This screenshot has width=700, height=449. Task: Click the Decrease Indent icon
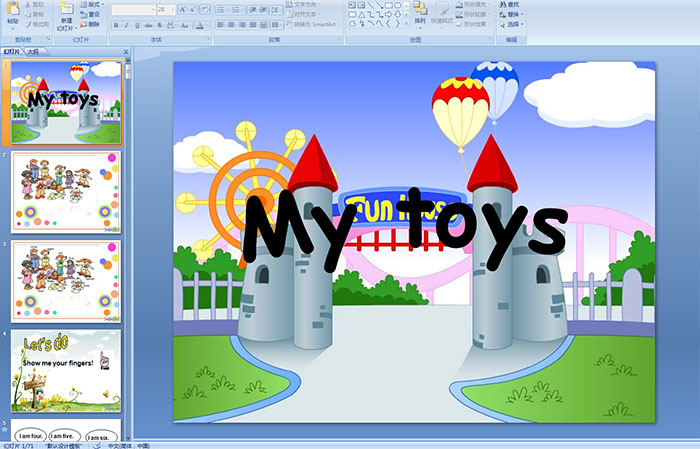[253, 10]
